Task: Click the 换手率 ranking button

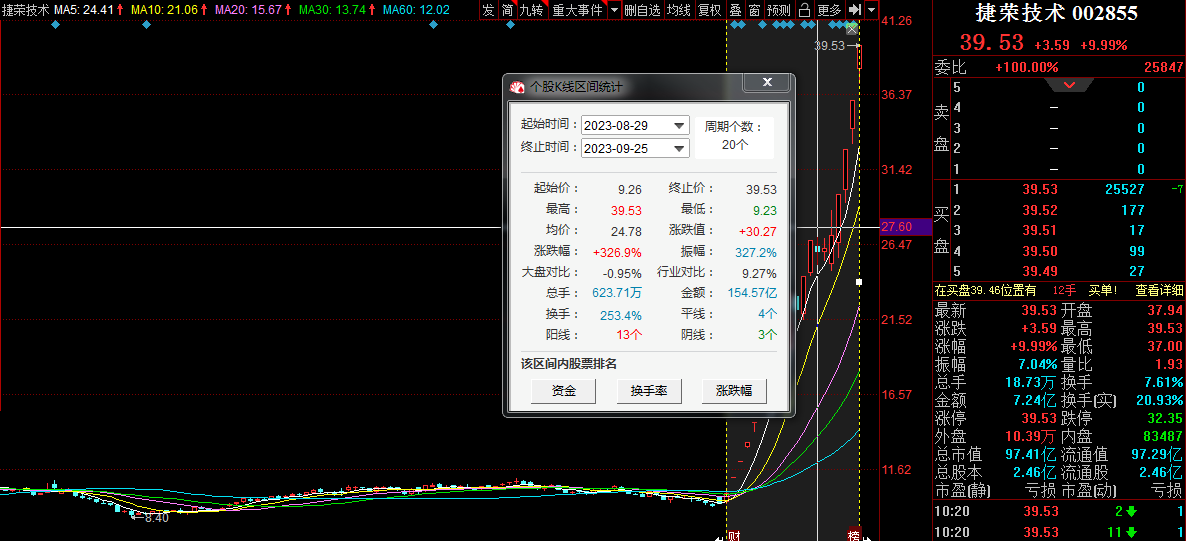Action: [649, 391]
